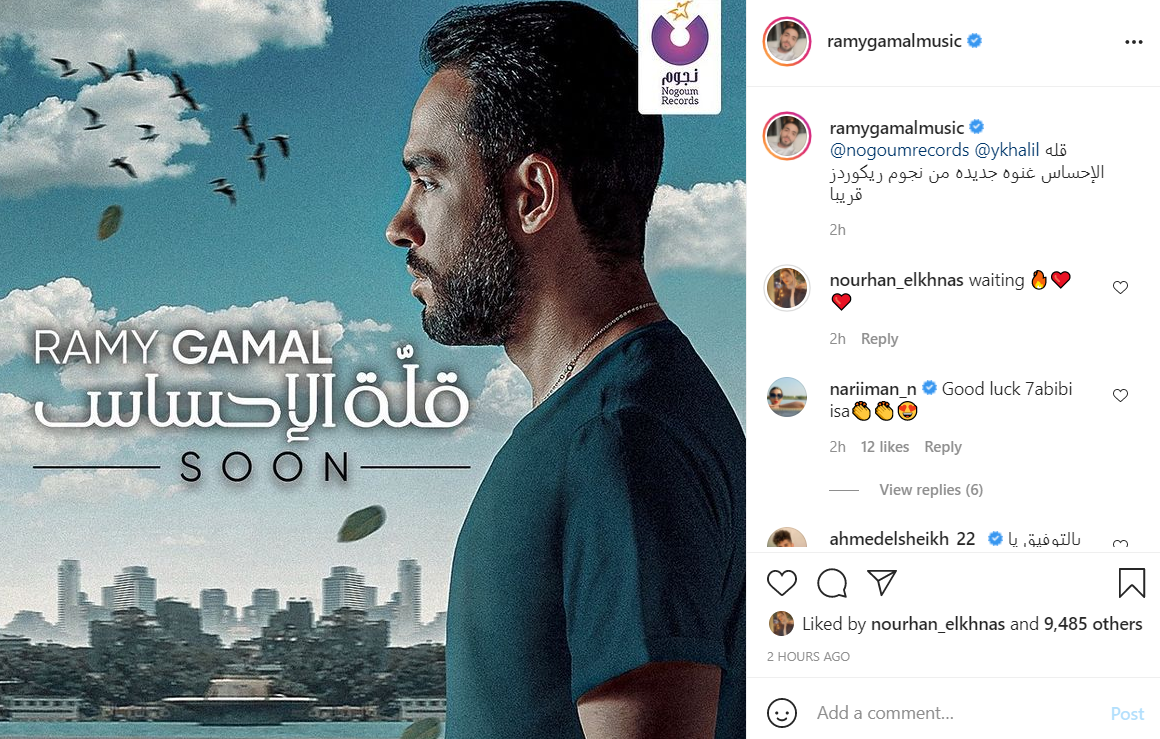This screenshot has width=1160, height=739.
Task: Share the post via paper plane icon
Action: point(882,583)
